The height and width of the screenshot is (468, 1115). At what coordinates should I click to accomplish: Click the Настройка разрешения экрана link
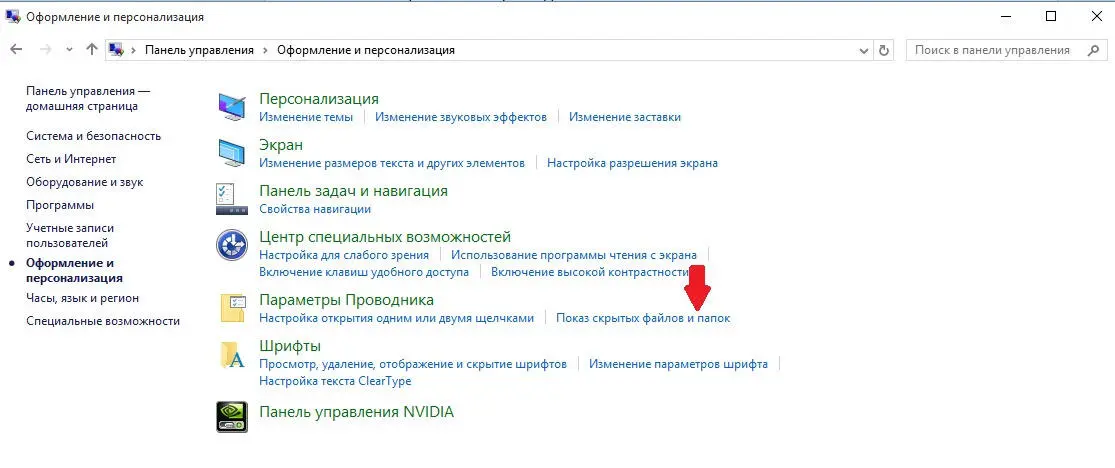point(632,163)
